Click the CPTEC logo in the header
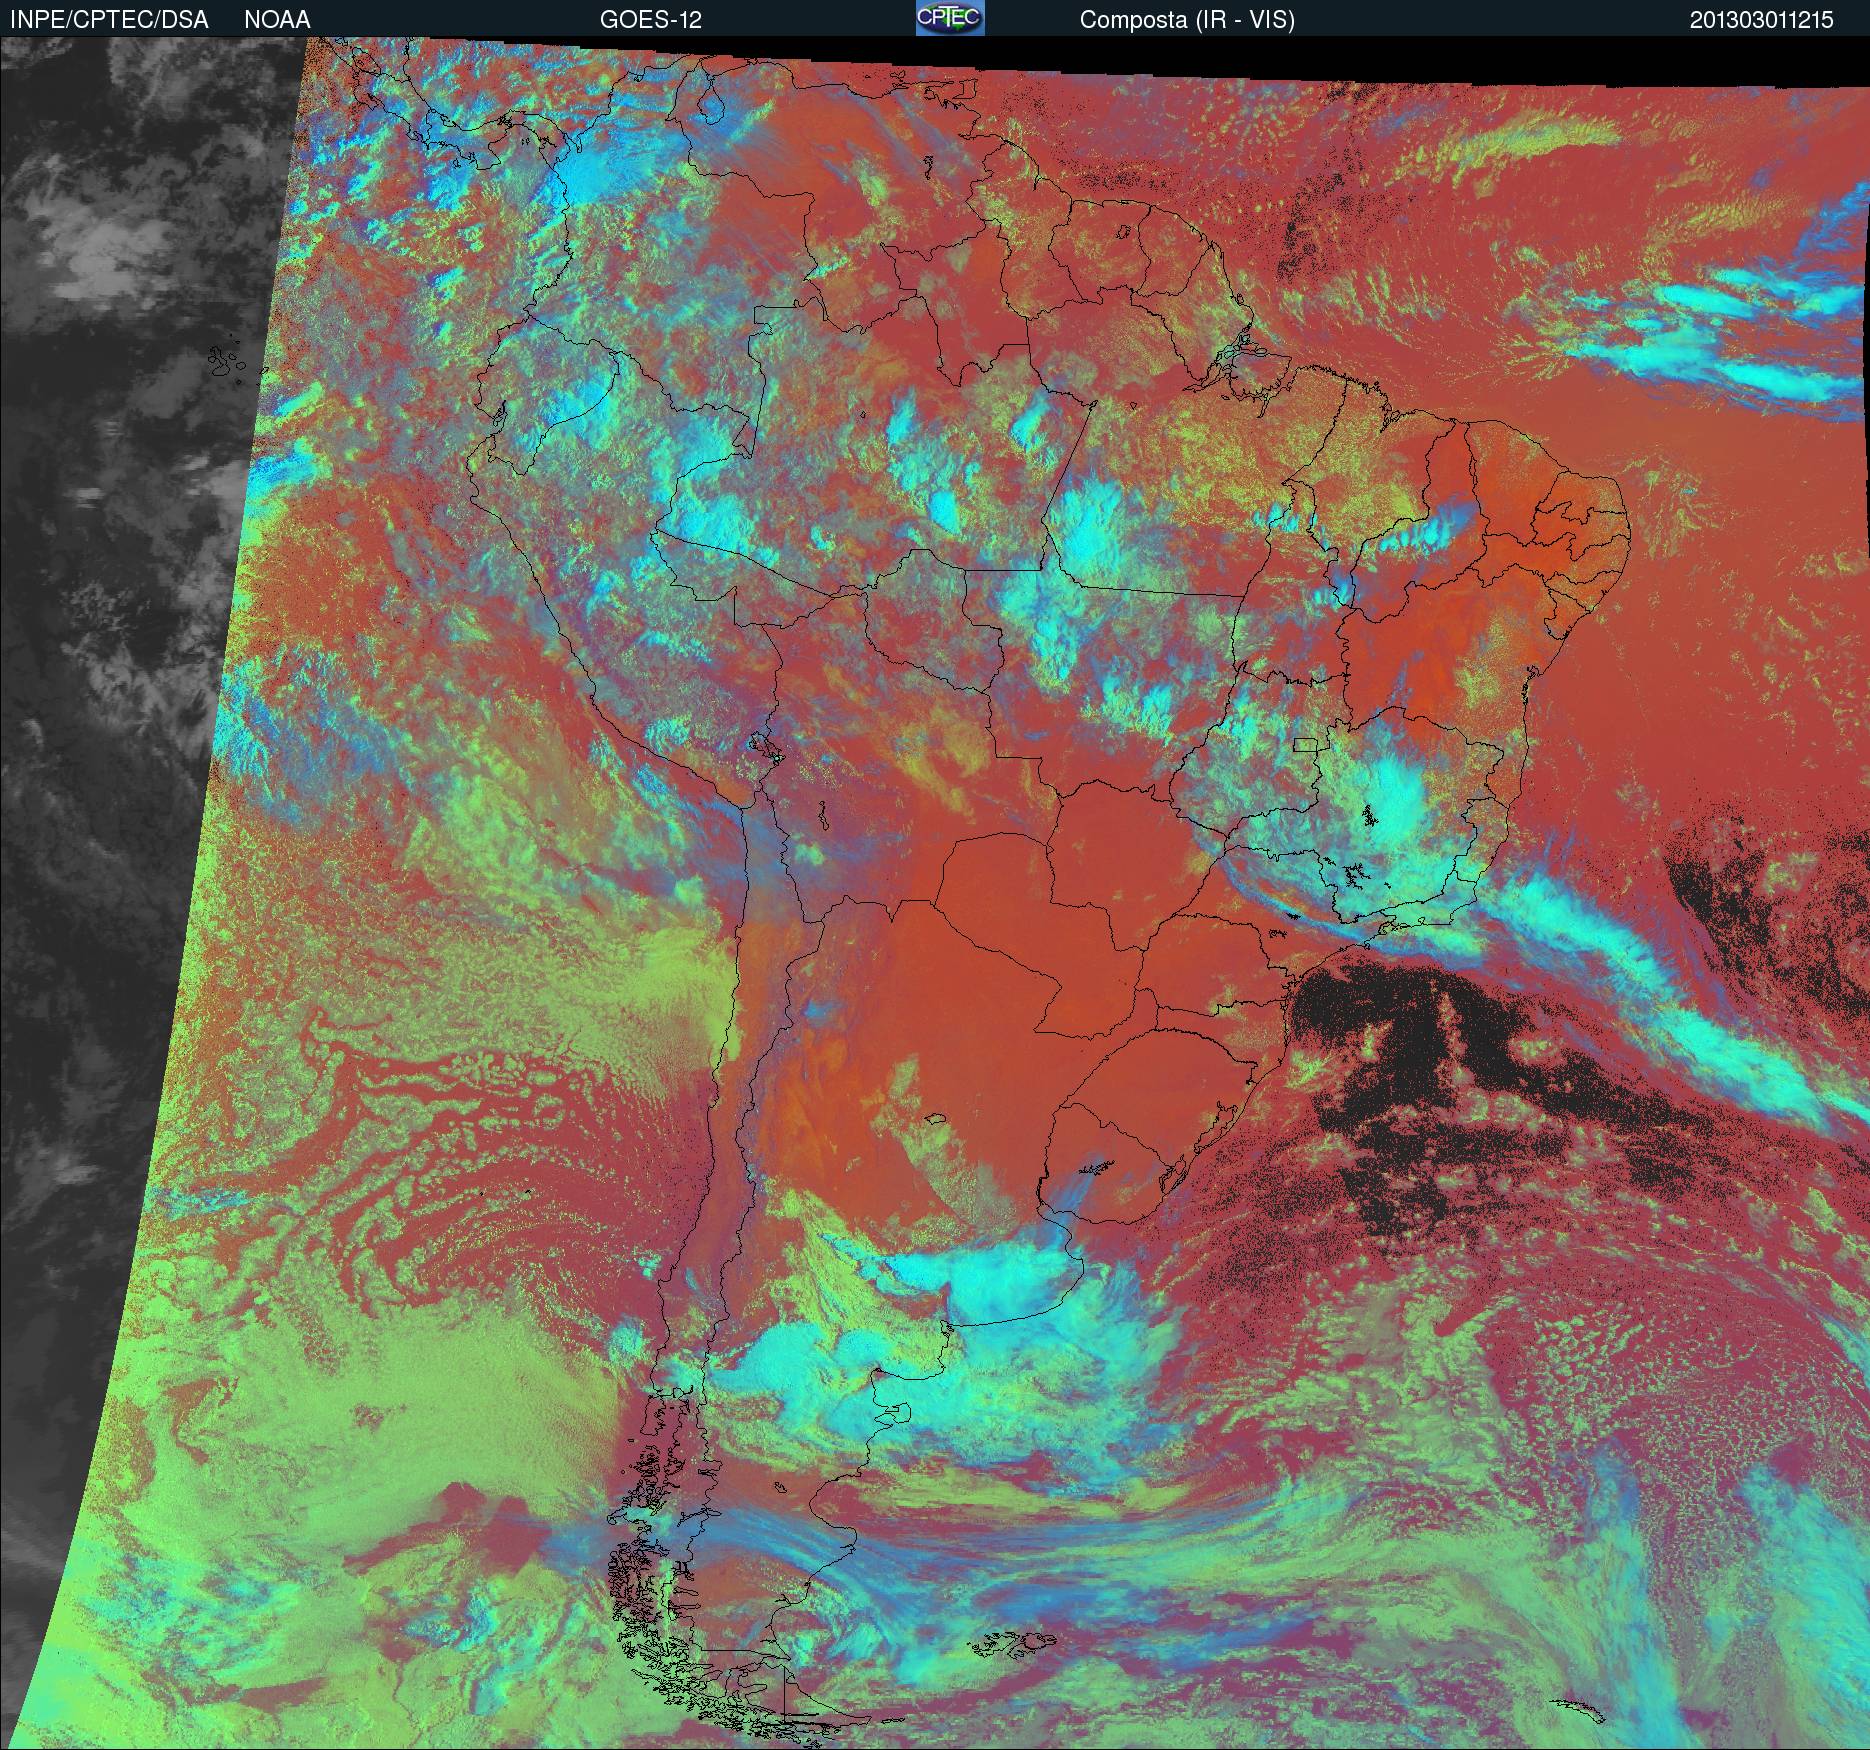 point(950,18)
